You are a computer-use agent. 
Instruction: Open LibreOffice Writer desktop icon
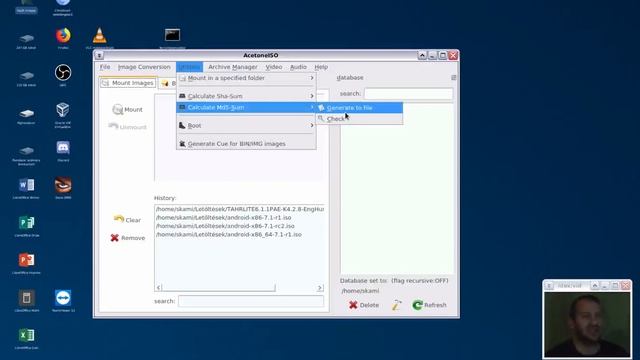tap(27, 185)
